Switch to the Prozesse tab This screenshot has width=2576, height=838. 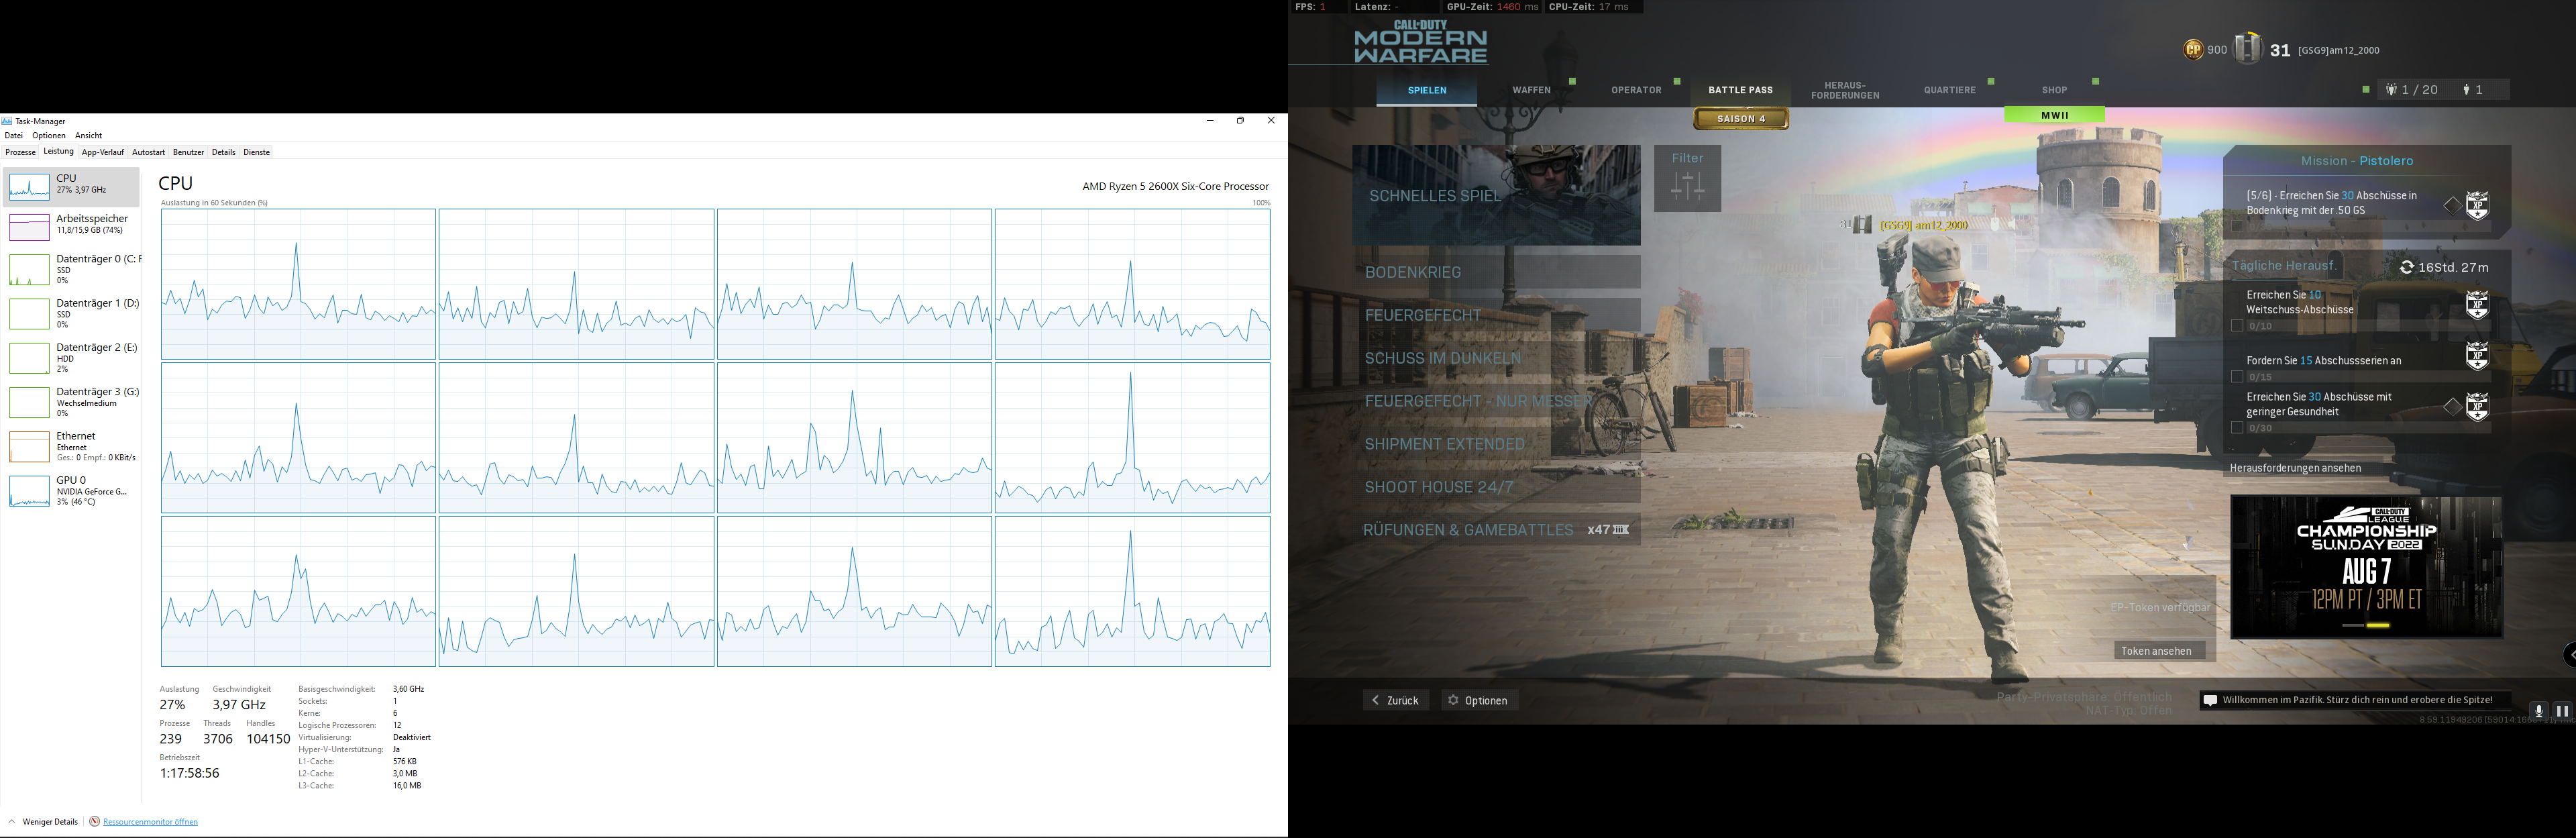tap(20, 153)
